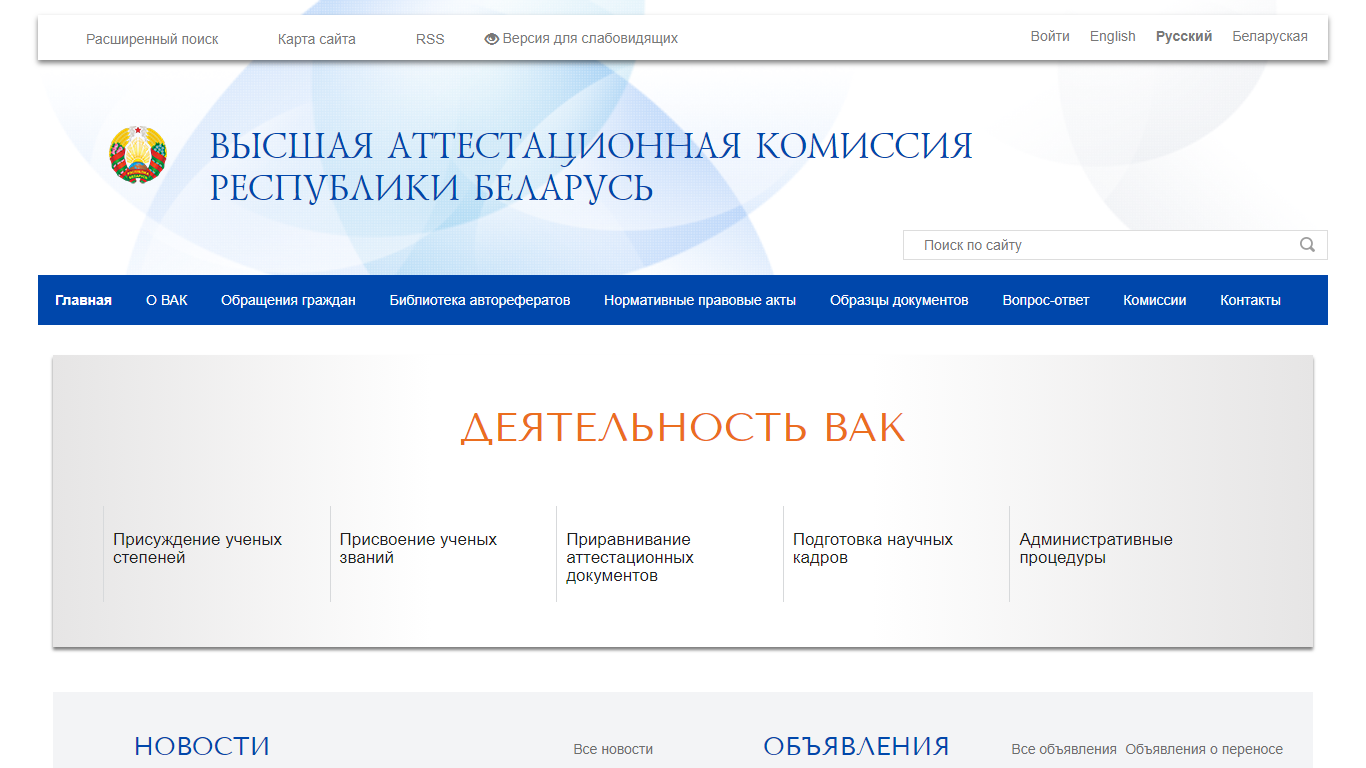The height and width of the screenshot is (768, 1366).
Task: Click Войти to log in
Action: click(x=1050, y=36)
